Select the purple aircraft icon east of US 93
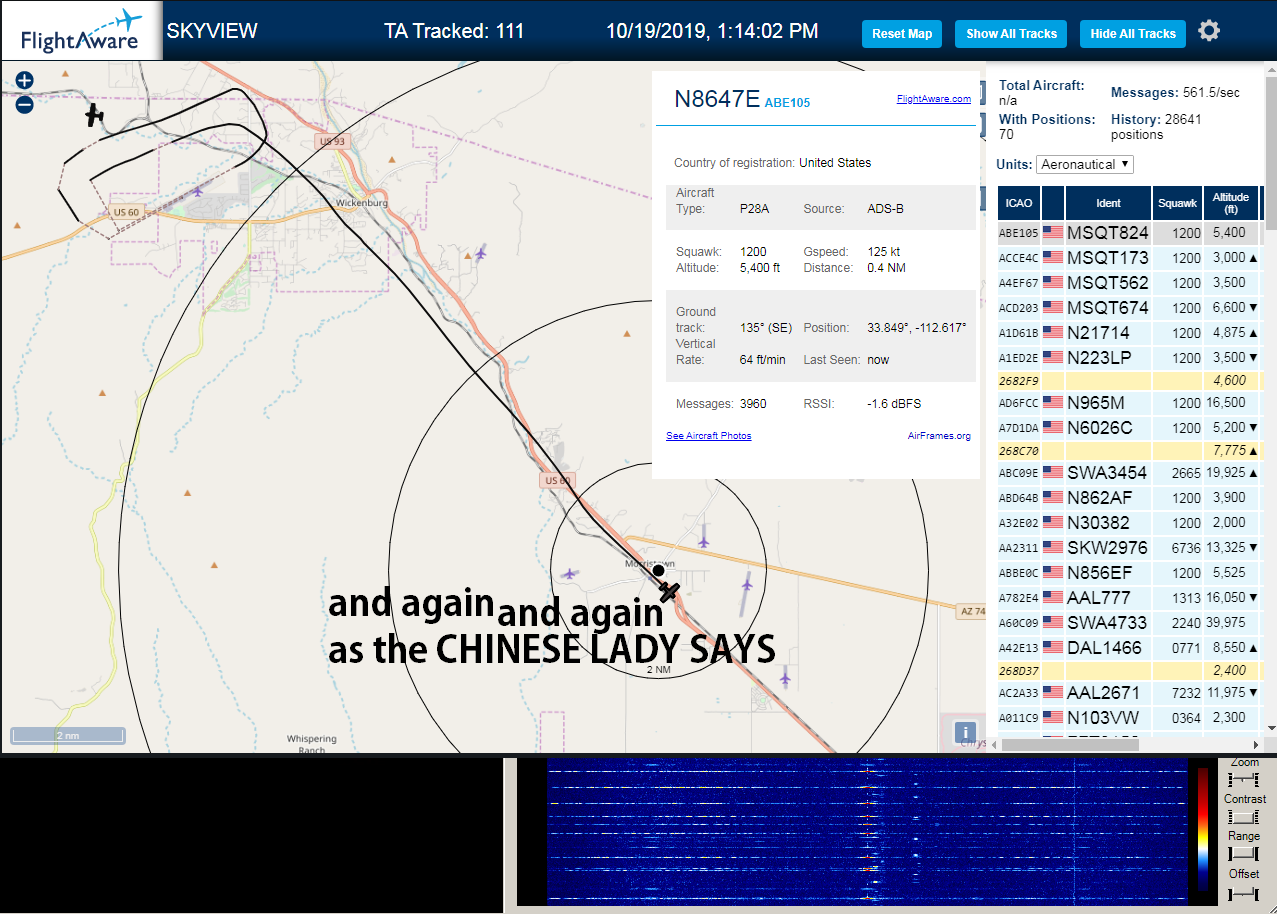Image resolution: width=1277 pixels, height=915 pixels. pos(481,252)
